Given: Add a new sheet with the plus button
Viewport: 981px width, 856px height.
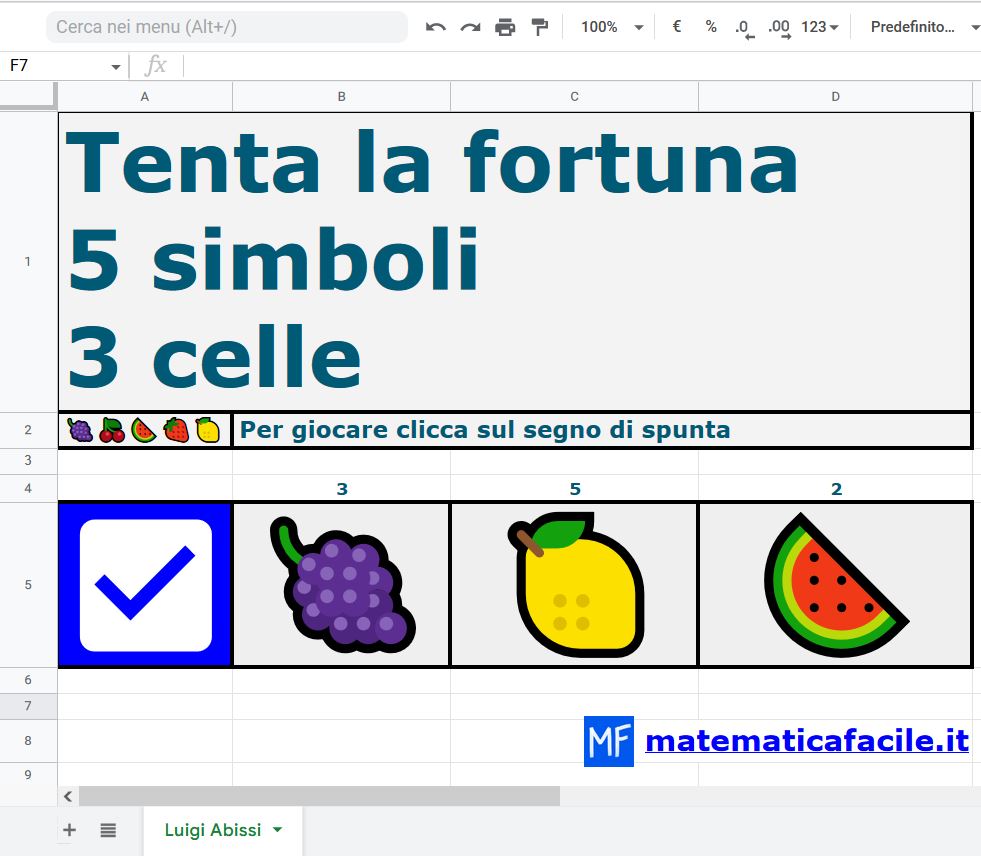Looking at the screenshot, I should [69, 830].
